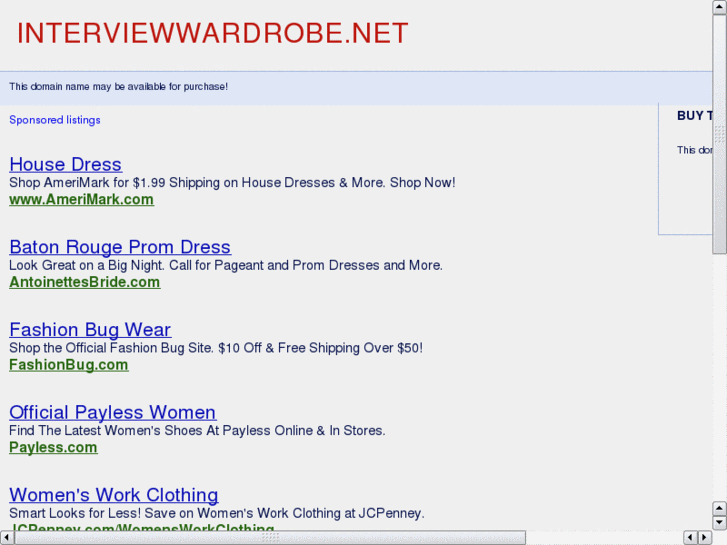Click 'This domain name may be available' notice
727x545 pixels.
pyautogui.click(x=118, y=87)
